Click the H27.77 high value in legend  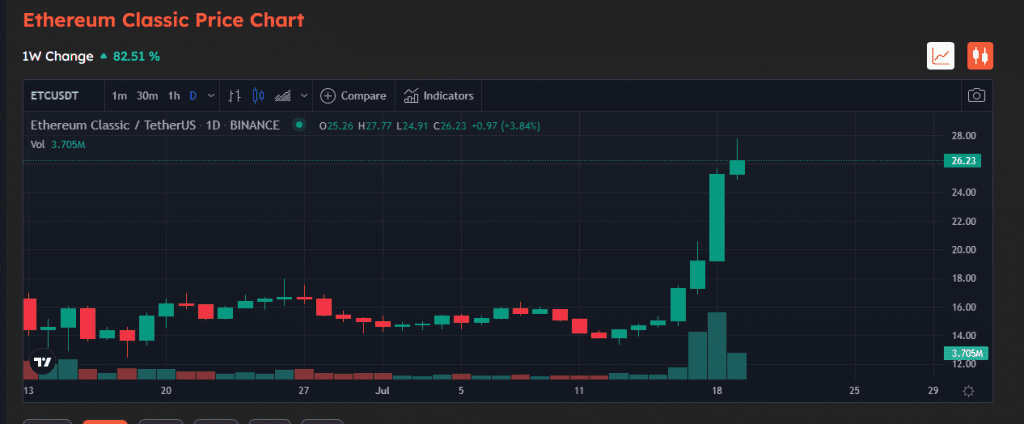(375, 125)
